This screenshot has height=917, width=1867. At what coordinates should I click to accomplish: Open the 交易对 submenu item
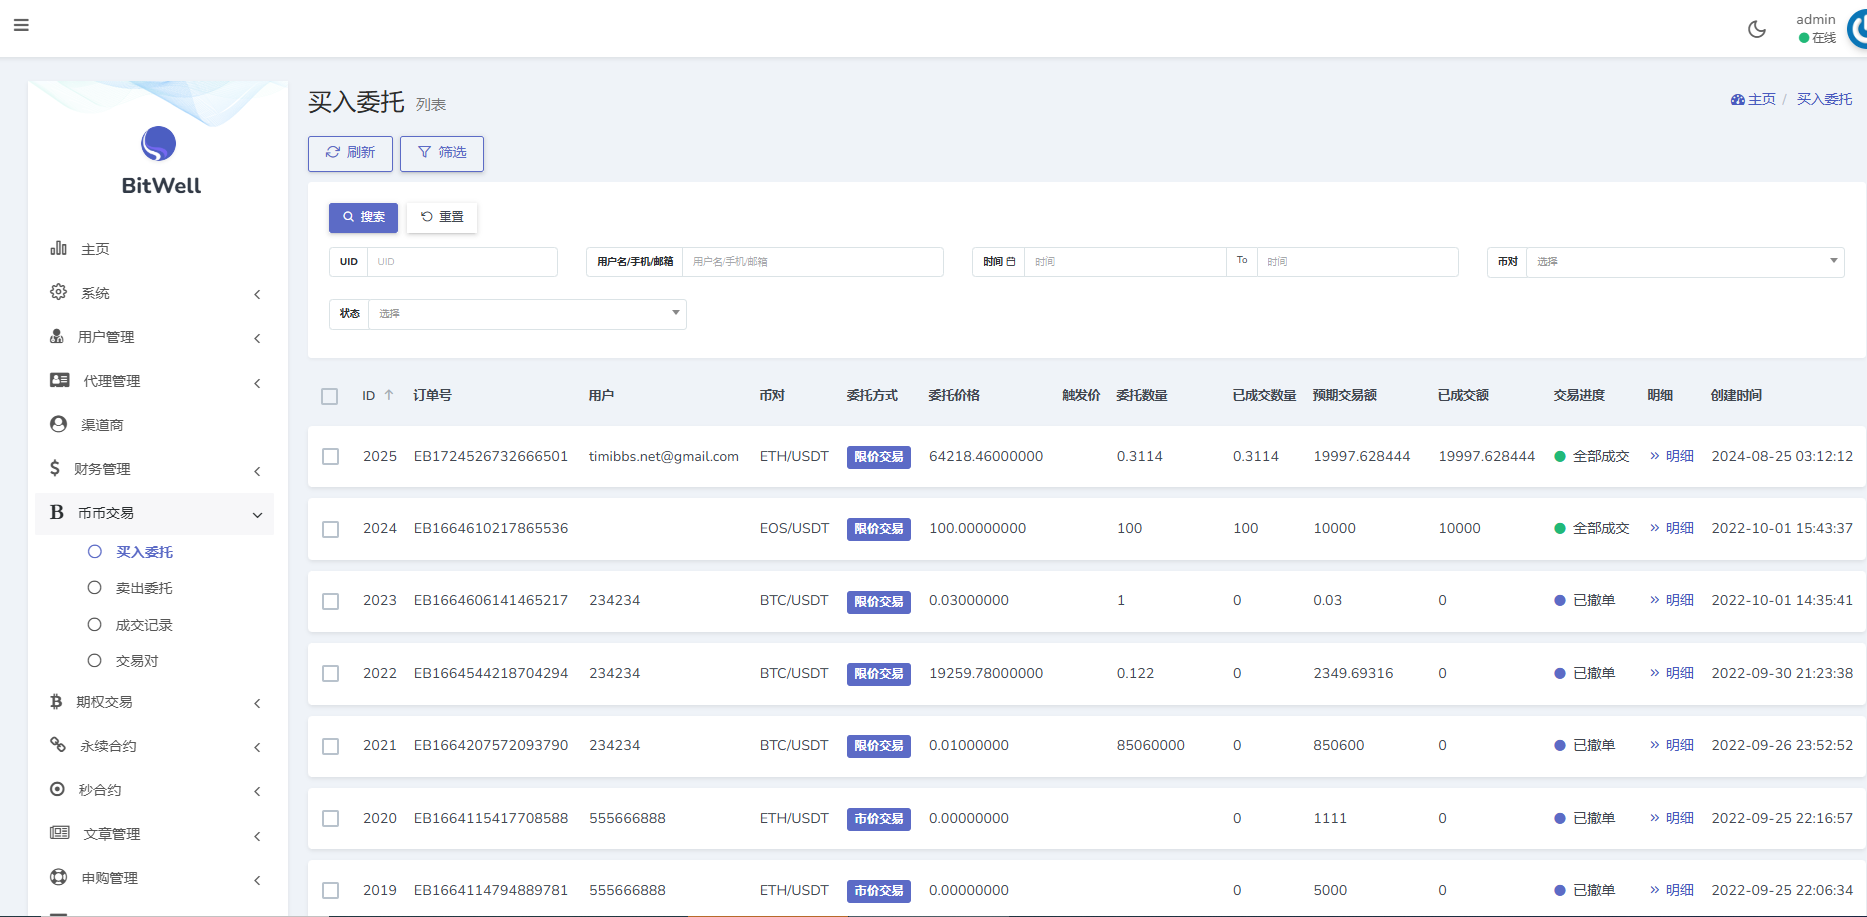137,661
